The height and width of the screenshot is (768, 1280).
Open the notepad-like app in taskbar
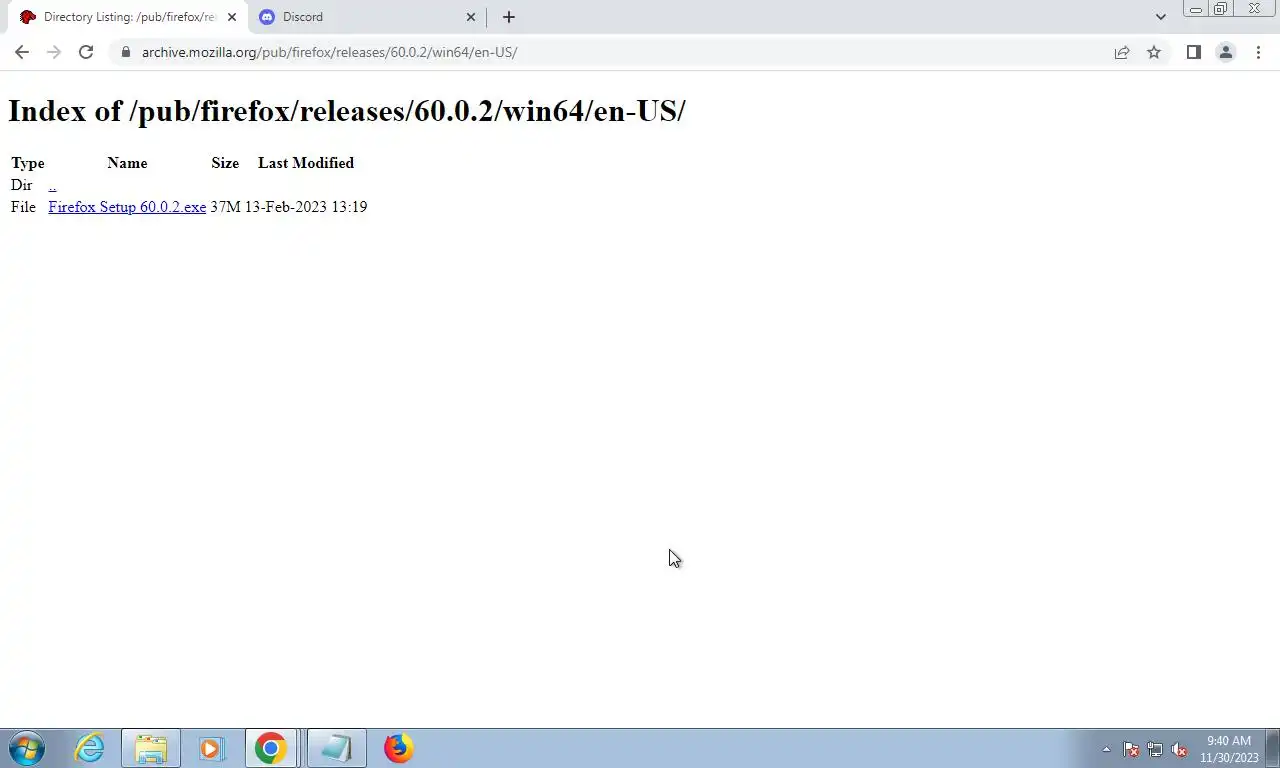click(336, 748)
